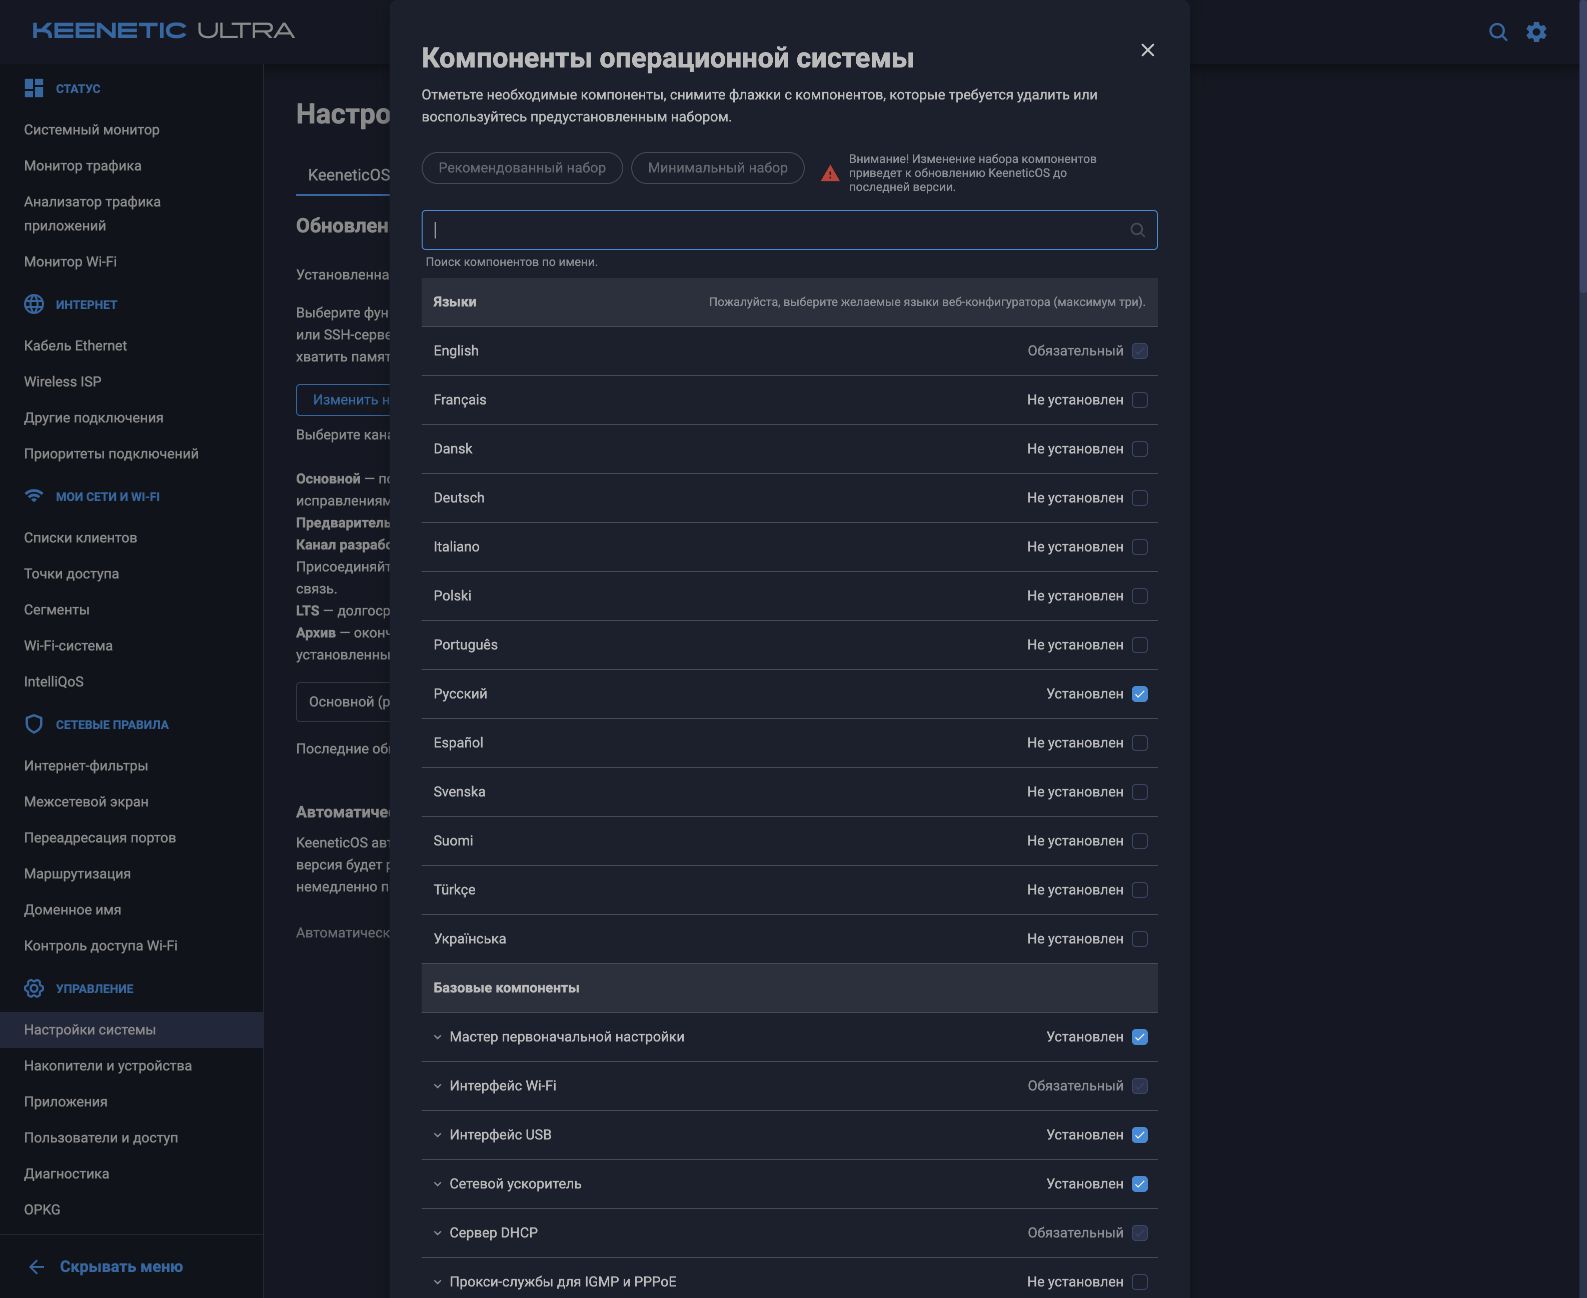Check Прокси-службы для IGMP и PPPoE checkbox
Image resolution: width=1587 pixels, height=1298 pixels.
click(x=1140, y=1282)
